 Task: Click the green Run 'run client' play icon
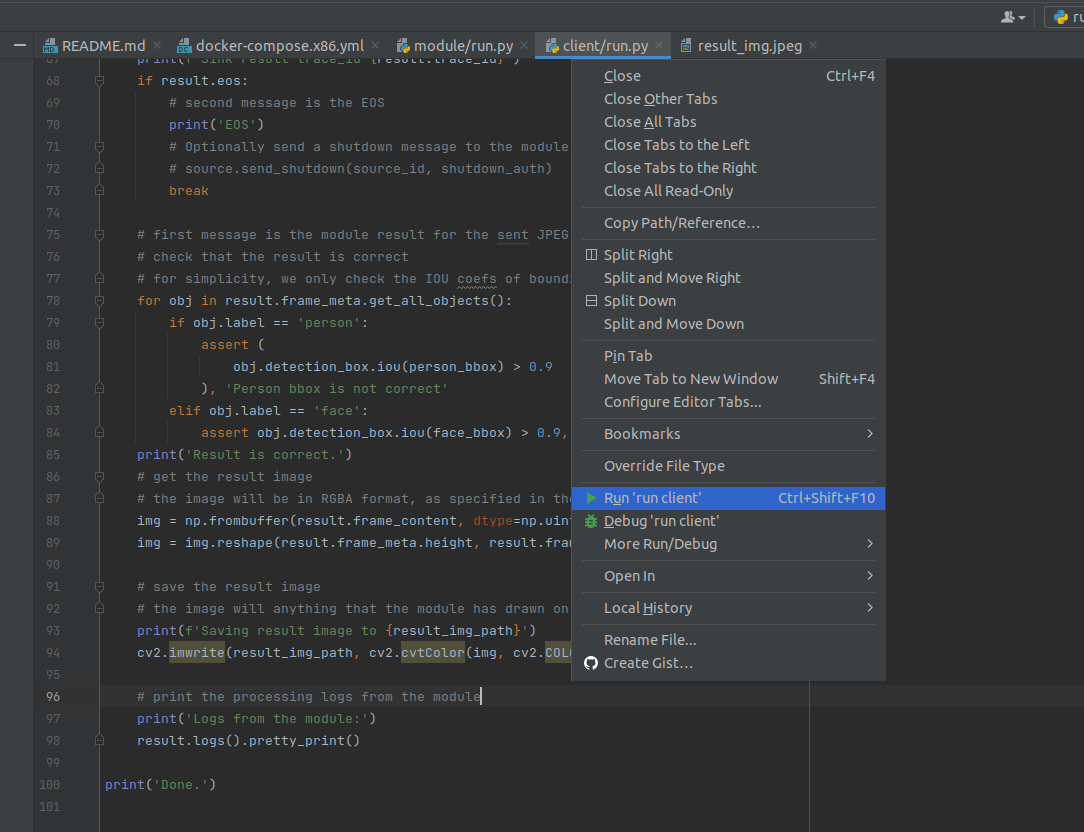[591, 498]
